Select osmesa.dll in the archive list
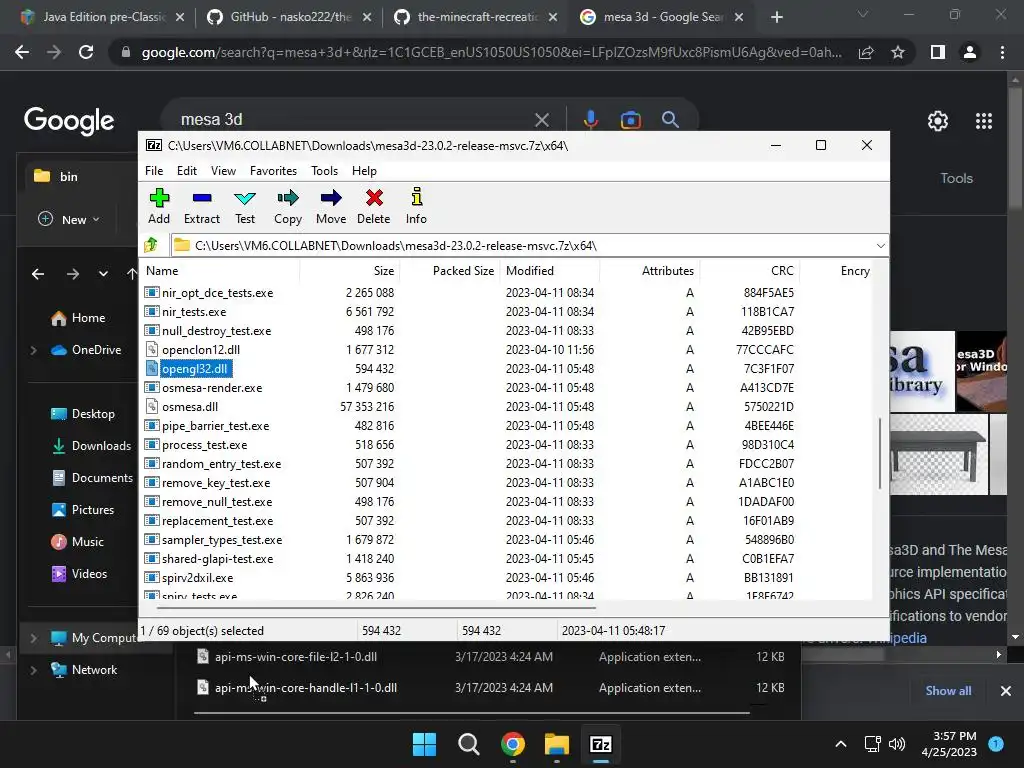 pyautogui.click(x=190, y=407)
